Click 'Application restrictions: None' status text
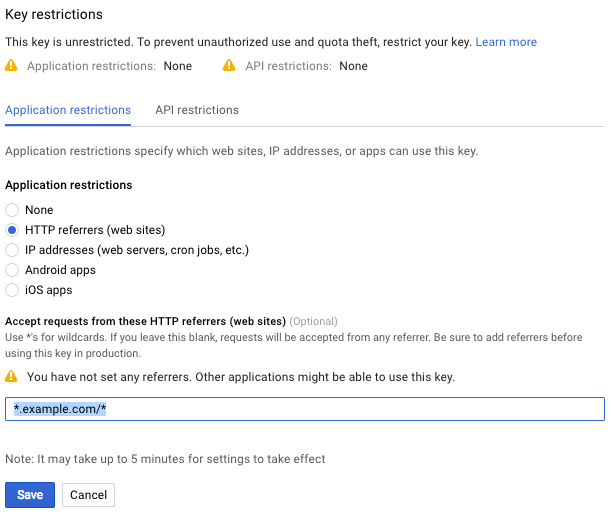The height and width of the screenshot is (516, 612). tap(110, 66)
